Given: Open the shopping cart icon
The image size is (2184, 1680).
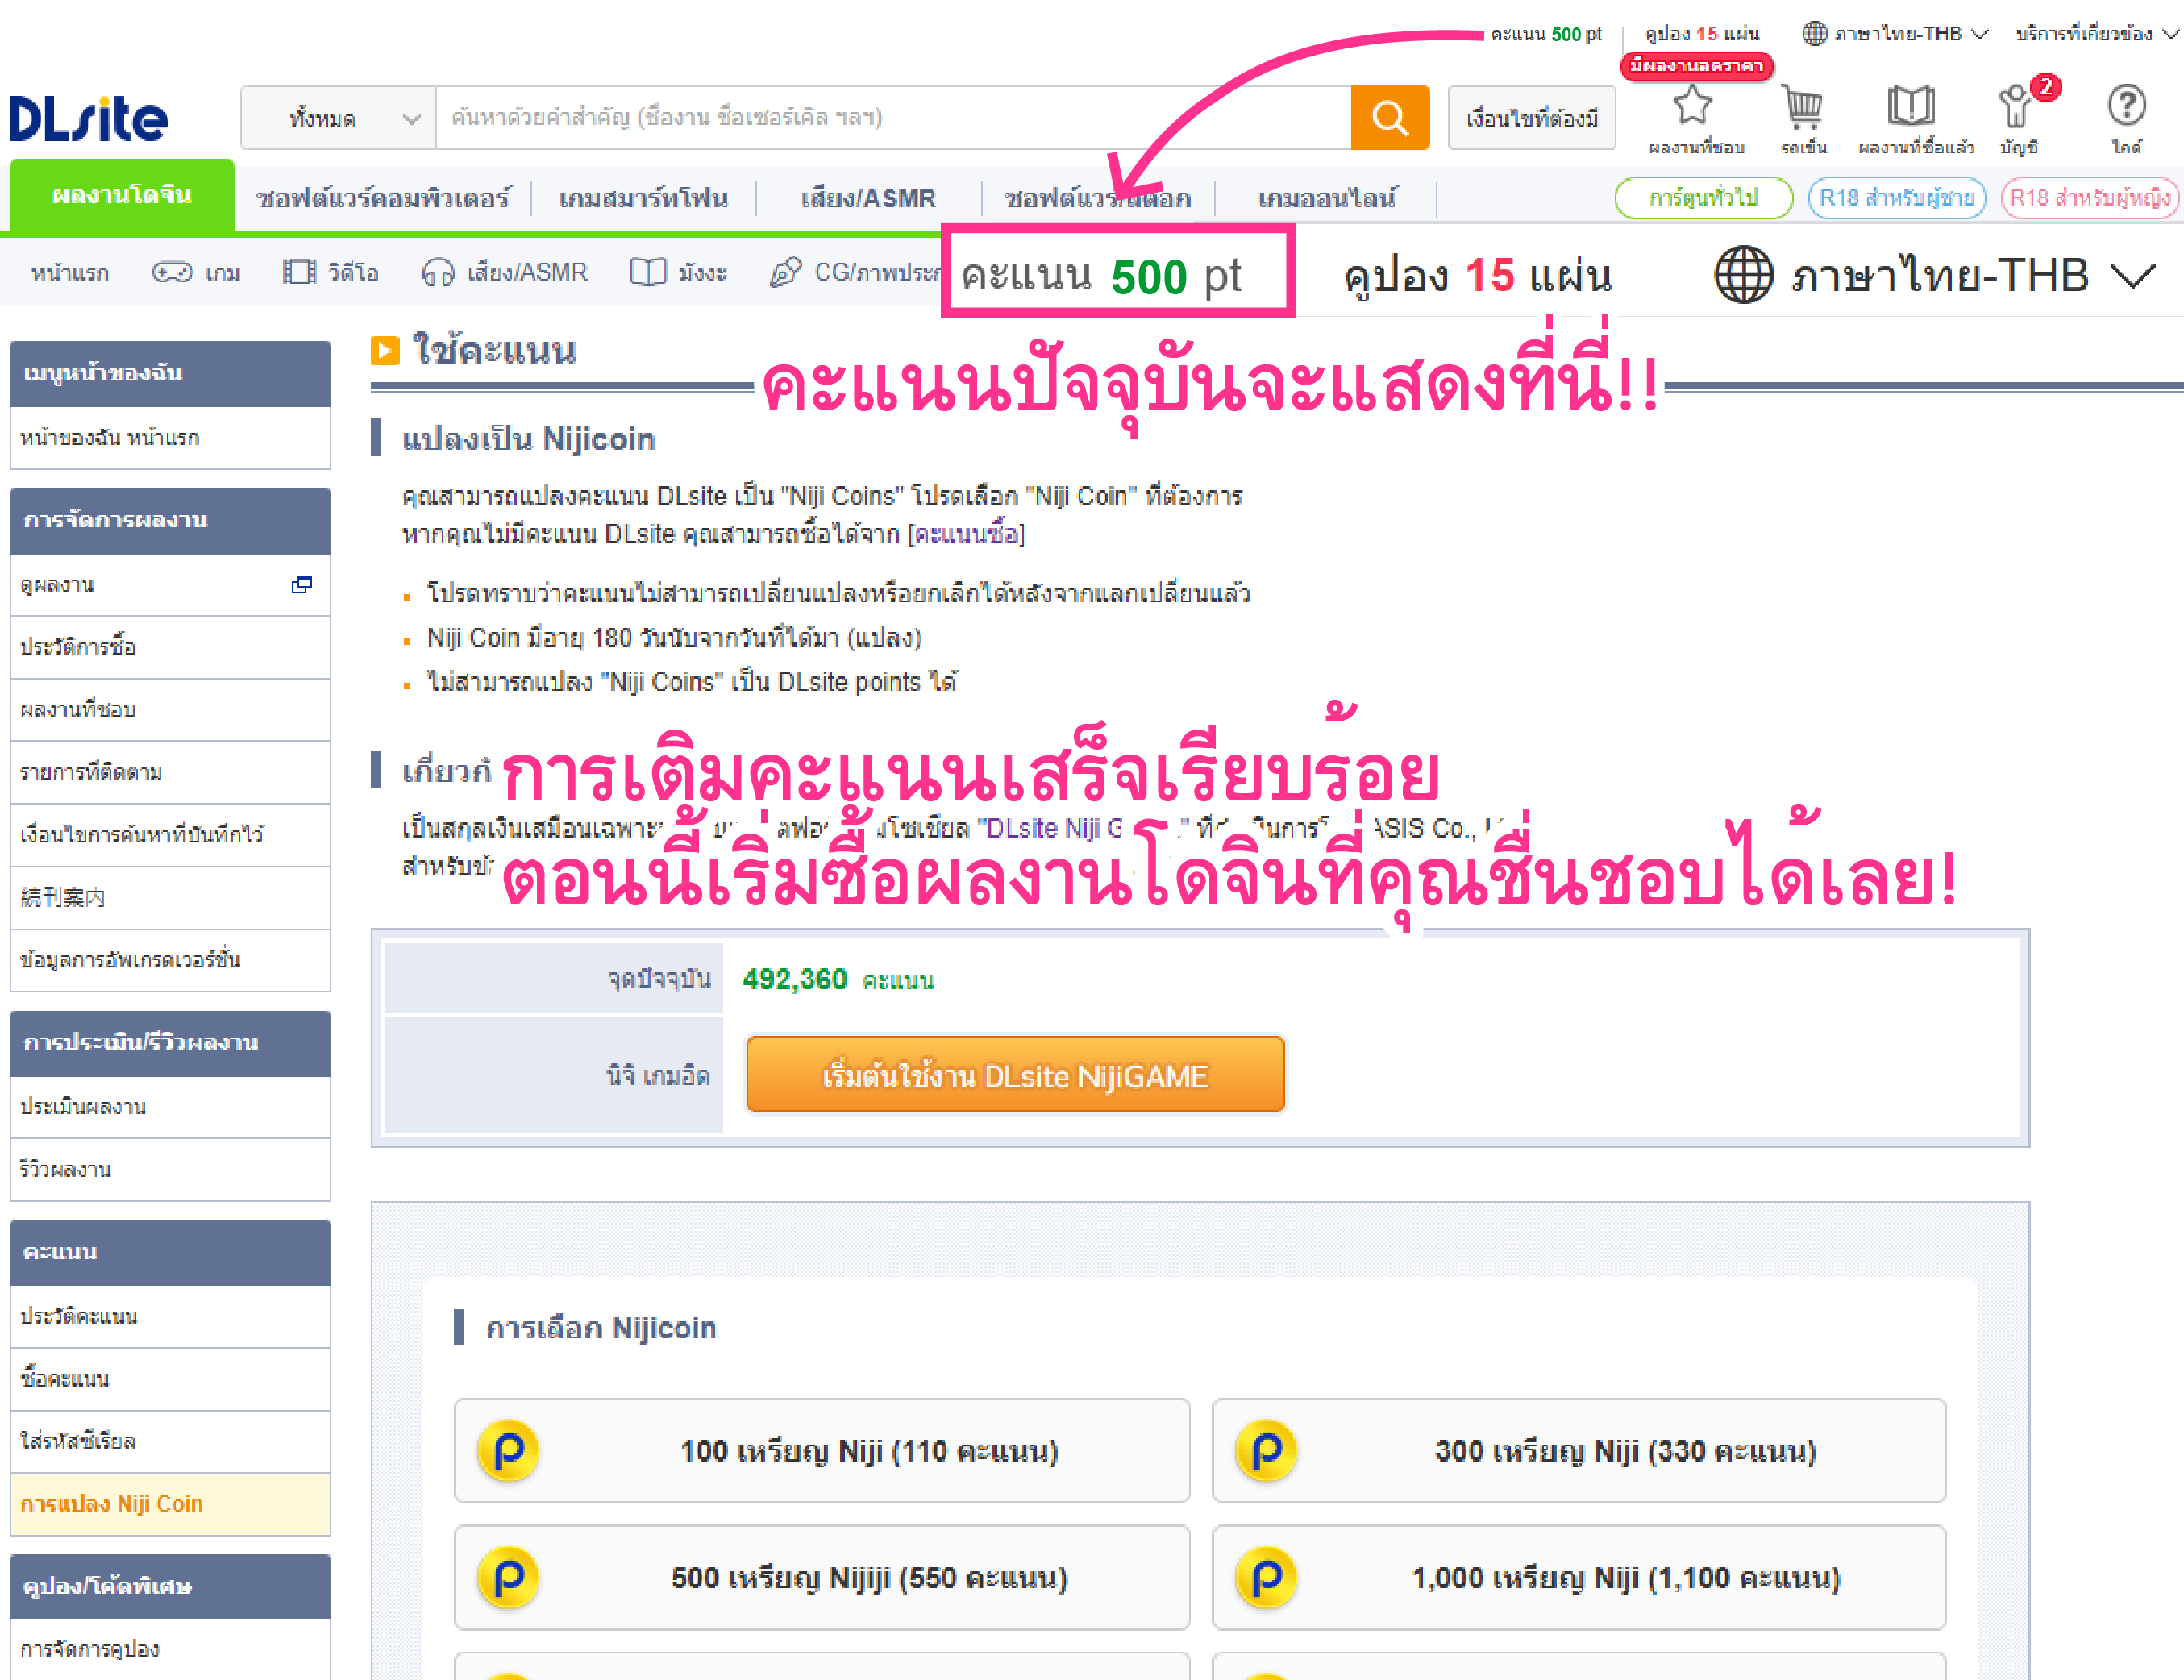Looking at the screenshot, I should click(x=1803, y=107).
